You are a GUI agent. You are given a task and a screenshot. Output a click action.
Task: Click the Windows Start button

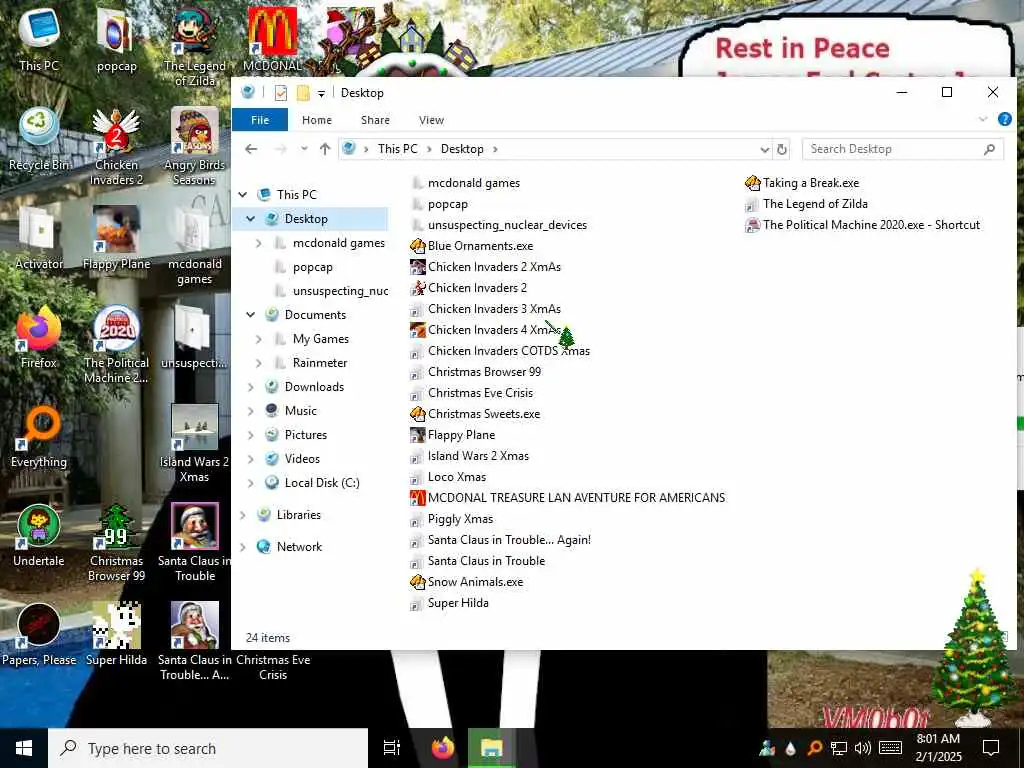(24, 748)
